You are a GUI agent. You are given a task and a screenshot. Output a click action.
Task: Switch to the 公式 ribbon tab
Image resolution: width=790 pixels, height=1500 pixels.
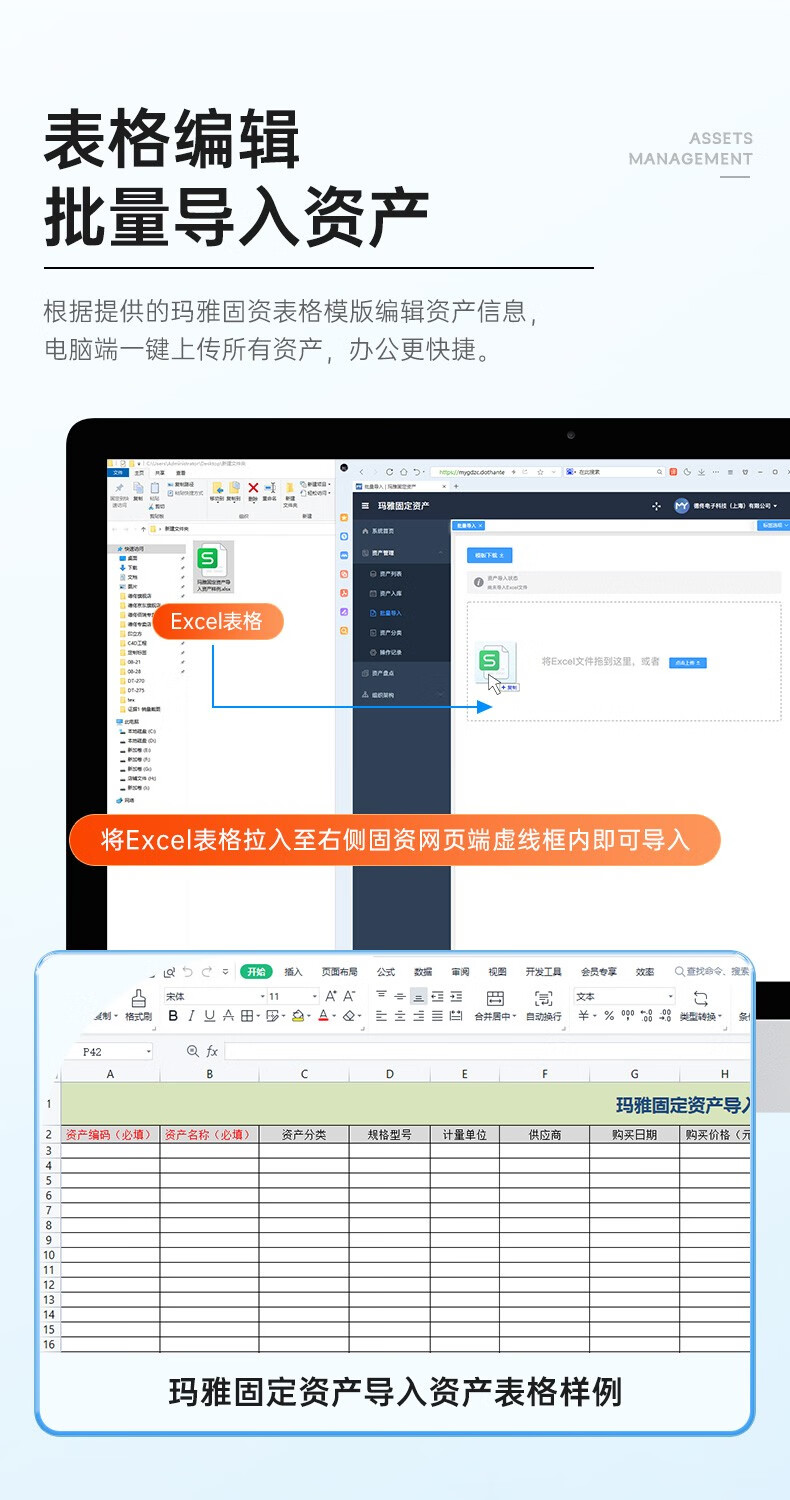386,971
